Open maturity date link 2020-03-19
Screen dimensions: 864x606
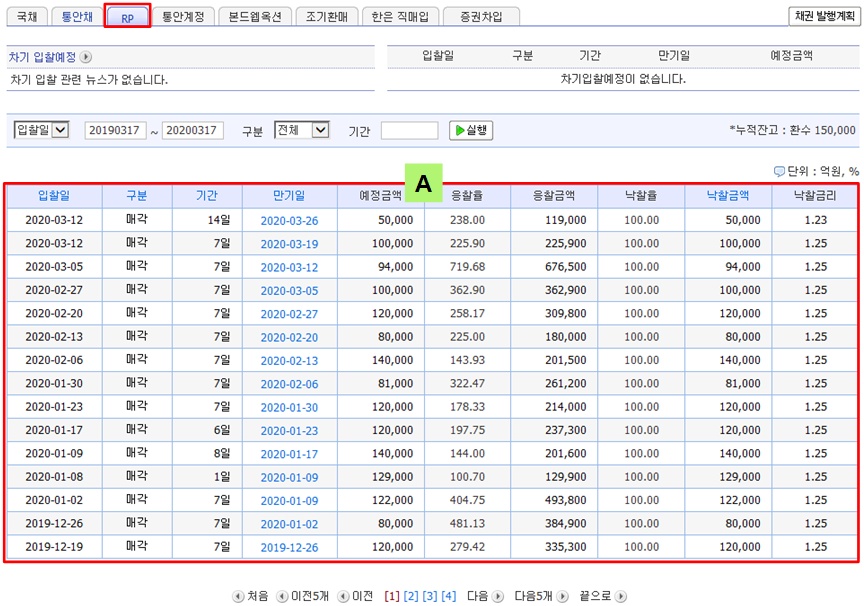point(289,244)
